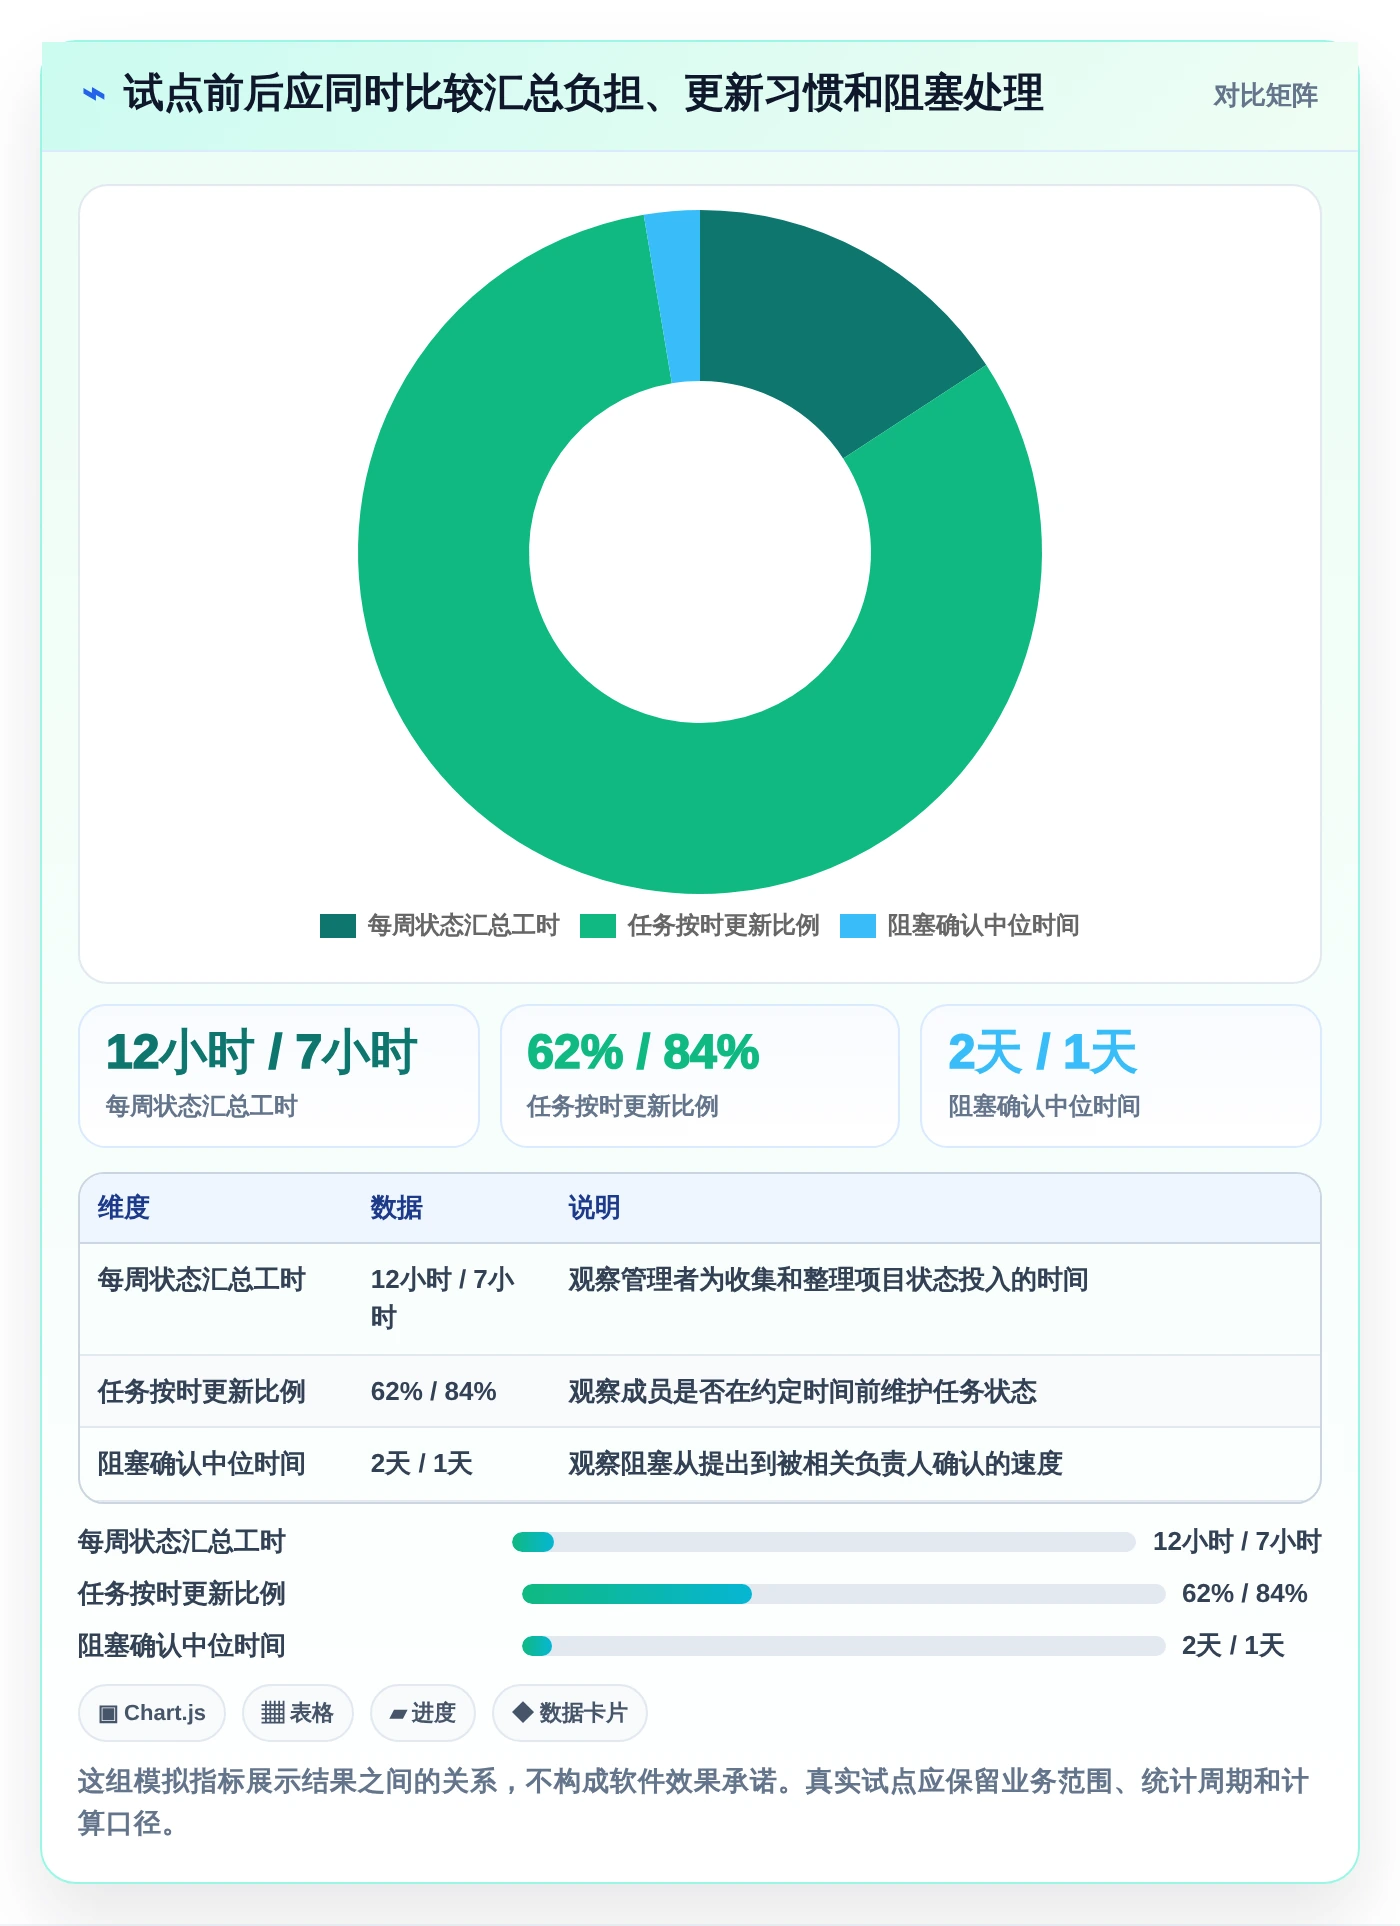The image size is (1400, 1926).
Task: Toggle 阻塞确认中位时间 legend swatch
Action: coord(858,926)
